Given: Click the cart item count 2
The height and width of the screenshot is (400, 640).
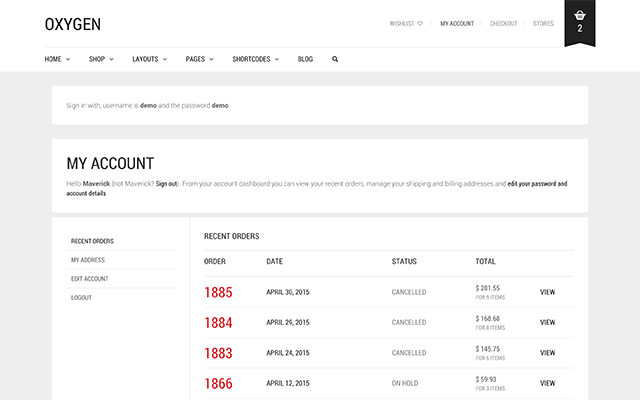Looking at the screenshot, I should click(580, 29).
